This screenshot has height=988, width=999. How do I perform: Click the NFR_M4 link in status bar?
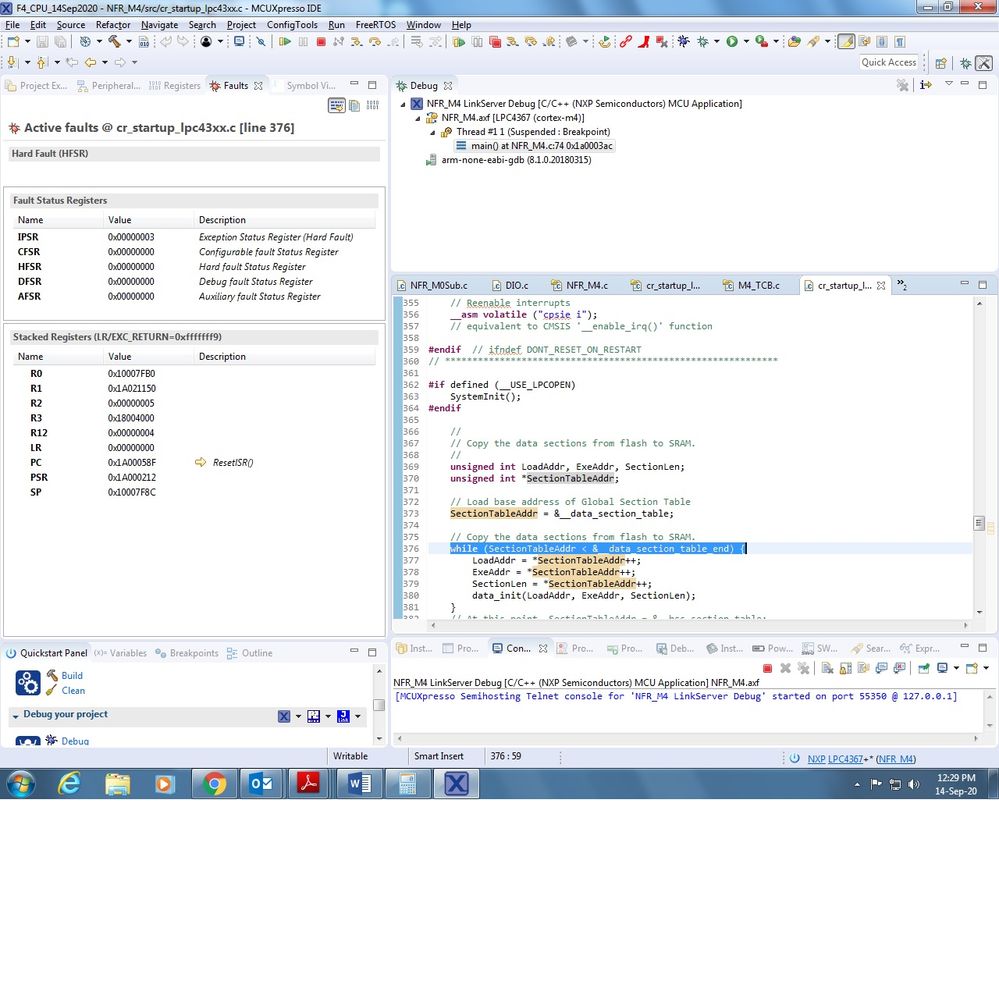pyautogui.click(x=896, y=759)
